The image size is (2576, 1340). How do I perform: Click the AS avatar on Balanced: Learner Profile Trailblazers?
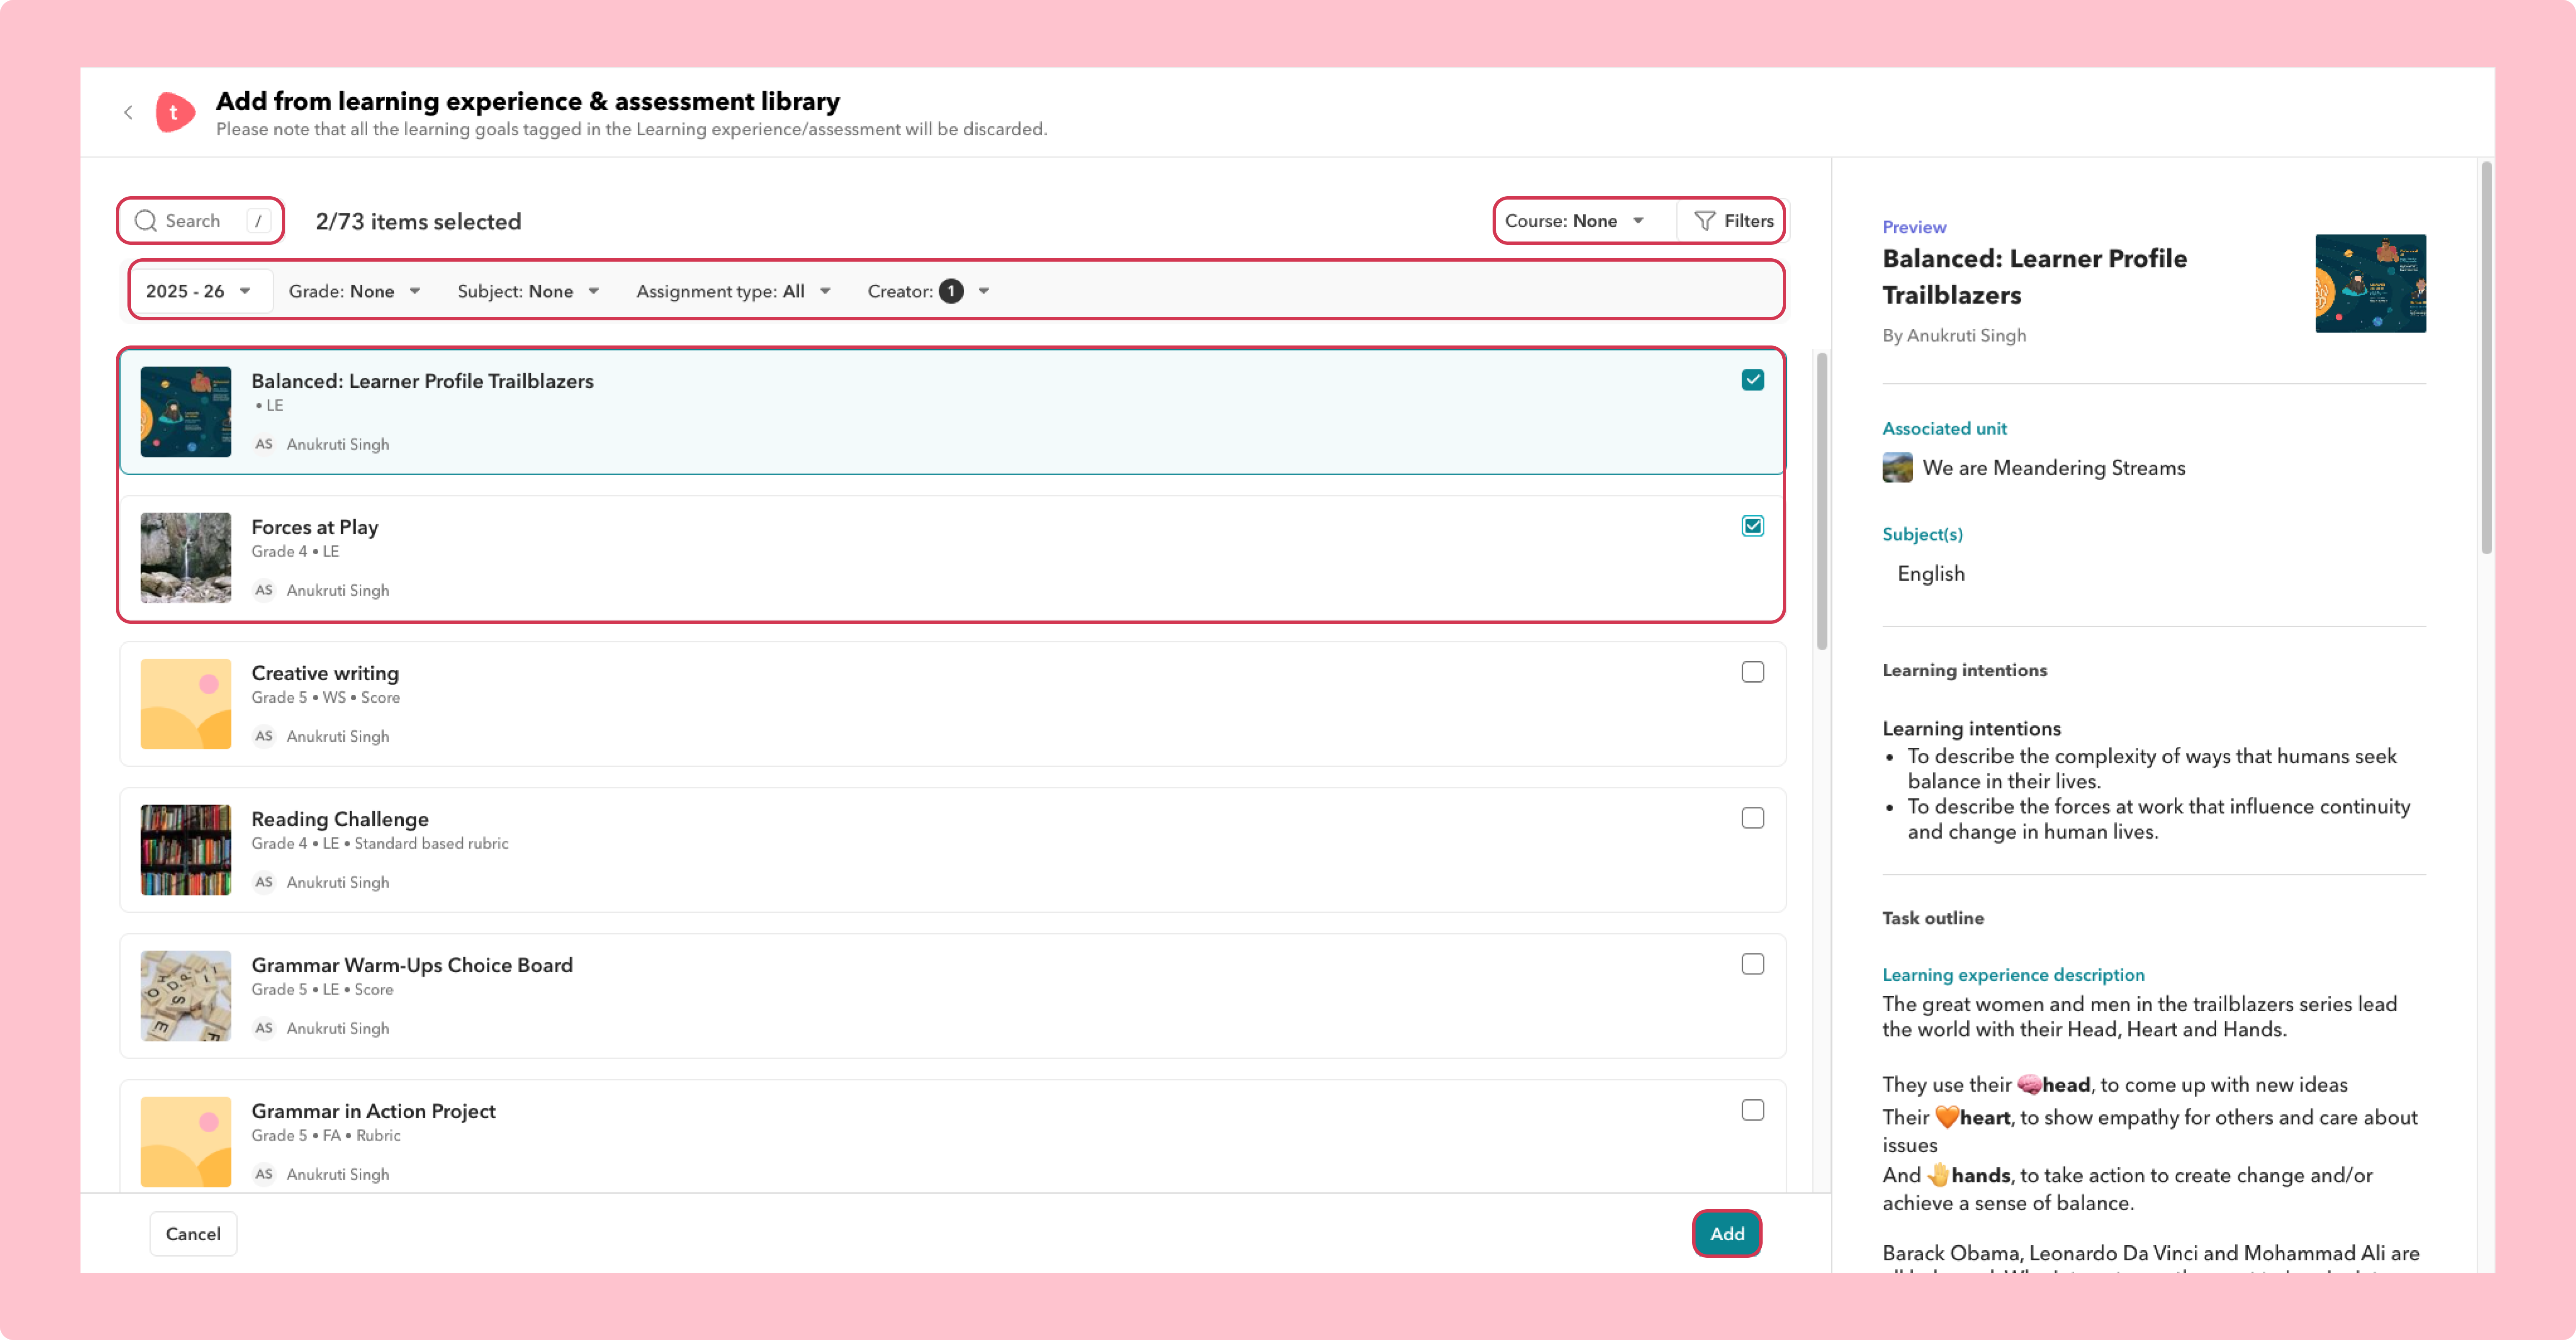(264, 444)
